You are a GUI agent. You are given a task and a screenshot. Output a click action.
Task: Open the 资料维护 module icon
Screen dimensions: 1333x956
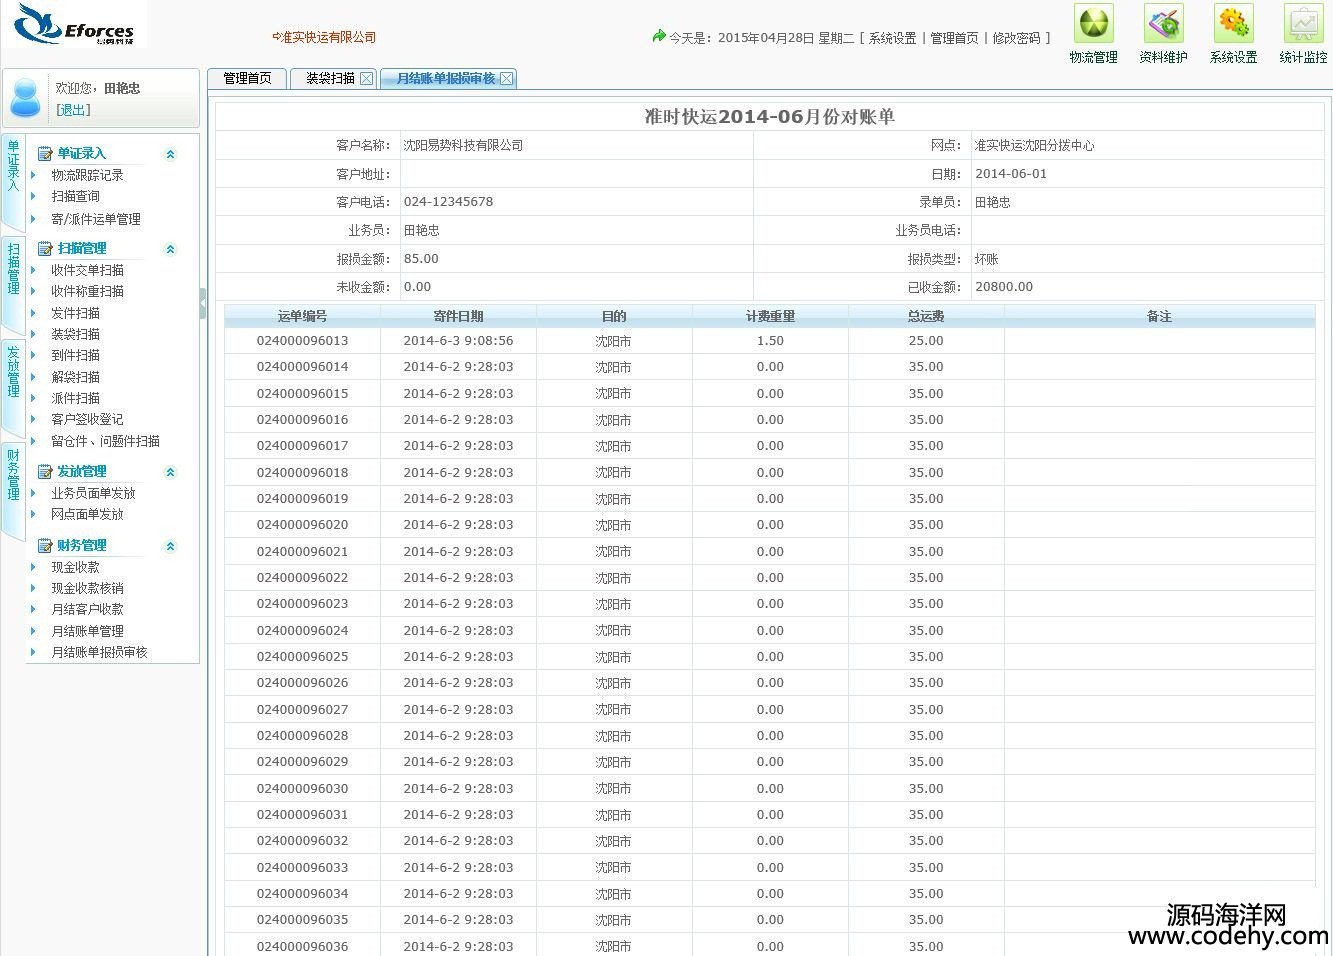point(1163,25)
